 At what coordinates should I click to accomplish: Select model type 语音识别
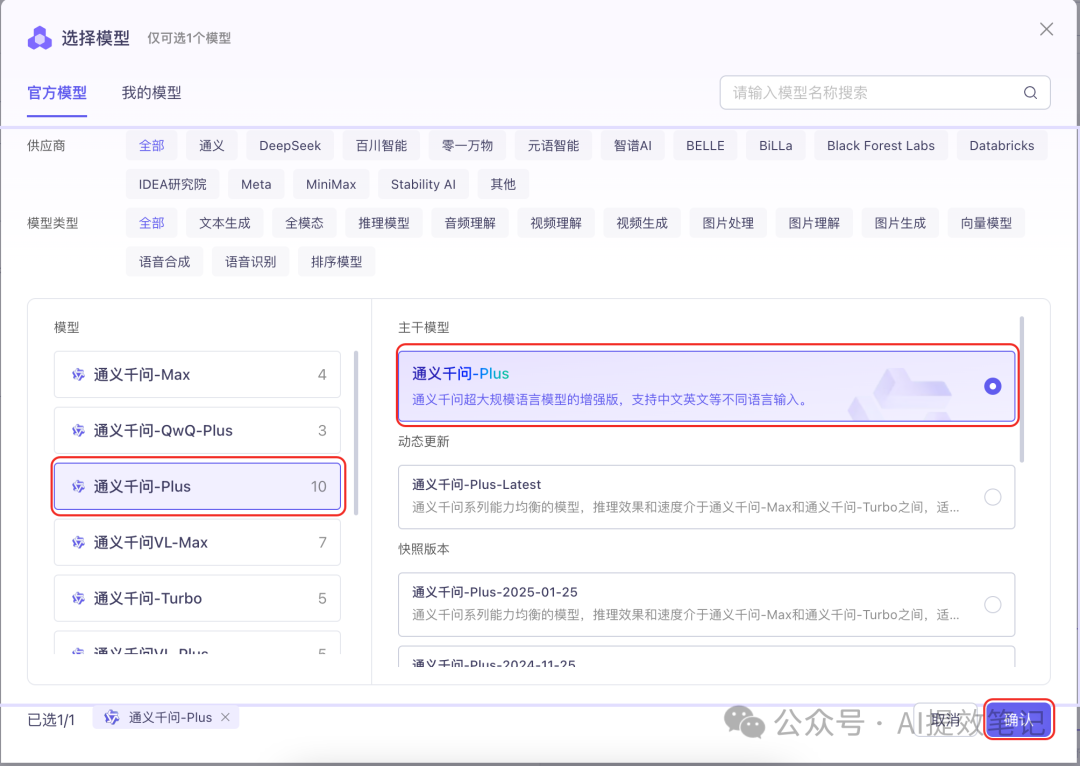pos(250,261)
